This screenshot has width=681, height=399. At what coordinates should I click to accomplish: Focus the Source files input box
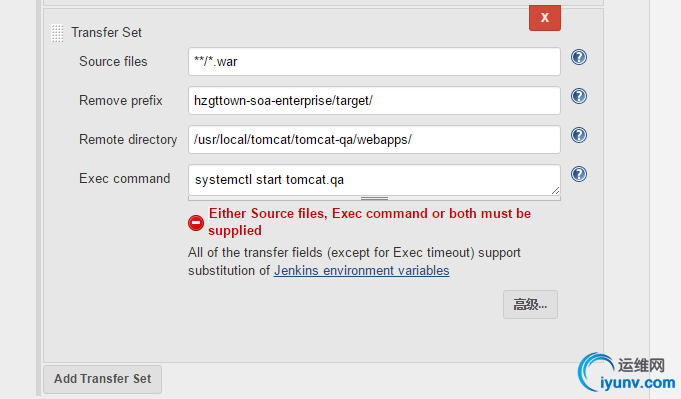pyautogui.click(x=374, y=62)
